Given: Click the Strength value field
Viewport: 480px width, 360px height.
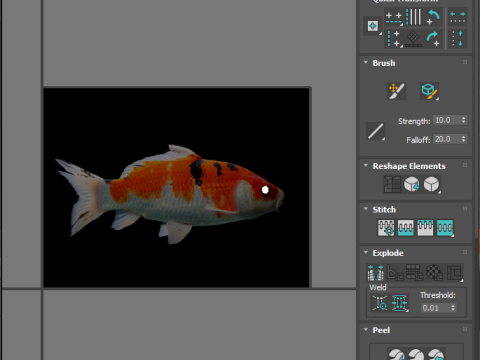Looking at the screenshot, I should click(x=446, y=120).
